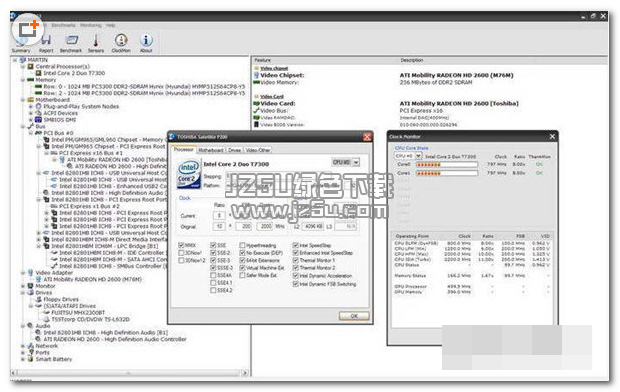Click the tree panel horizontal scrollbar
The height and width of the screenshot is (392, 620).
(x=130, y=373)
